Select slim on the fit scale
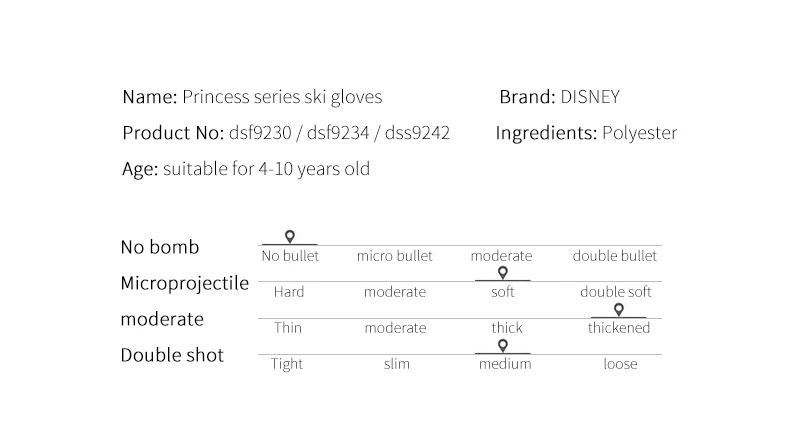Viewport: 790px width, 430px height. click(x=397, y=364)
